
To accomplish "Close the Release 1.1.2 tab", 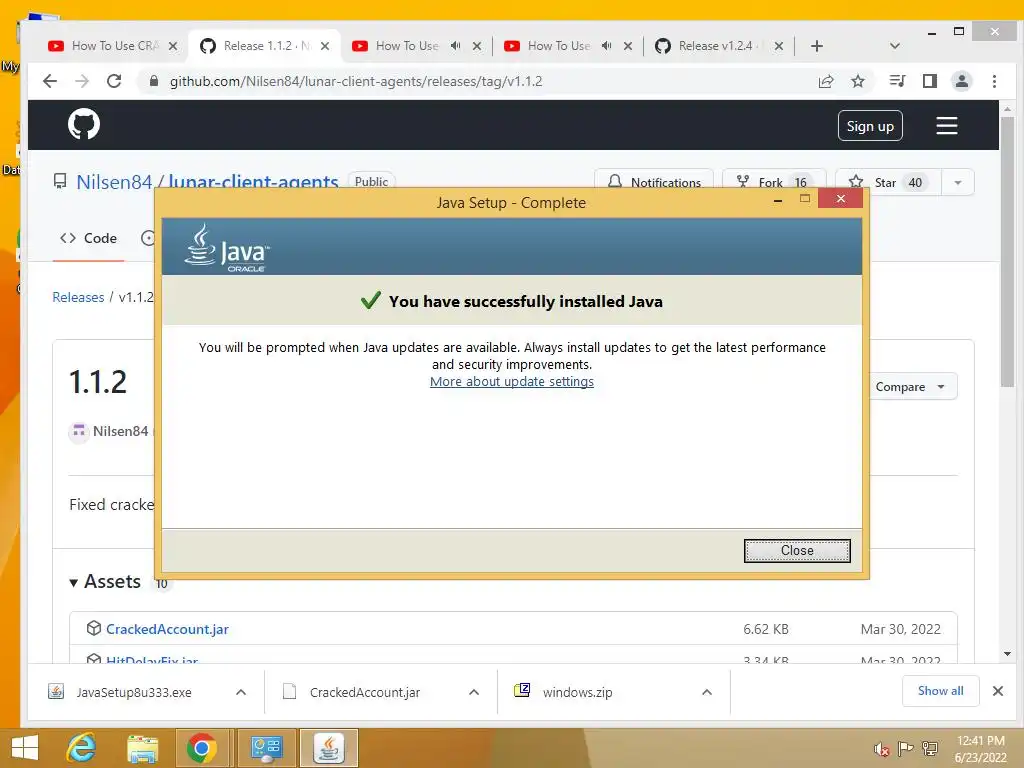I will (325, 46).
